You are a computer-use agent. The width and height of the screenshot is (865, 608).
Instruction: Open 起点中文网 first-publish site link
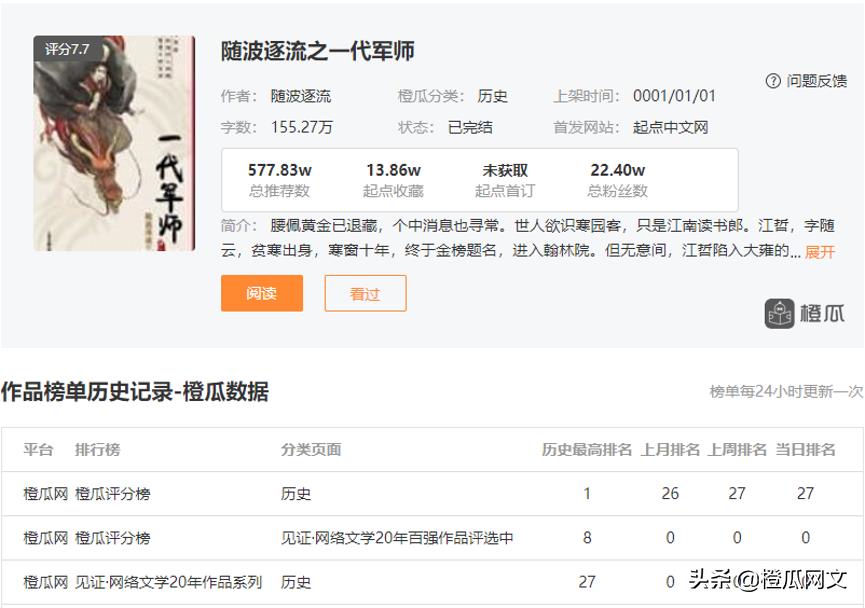pyautogui.click(x=671, y=127)
